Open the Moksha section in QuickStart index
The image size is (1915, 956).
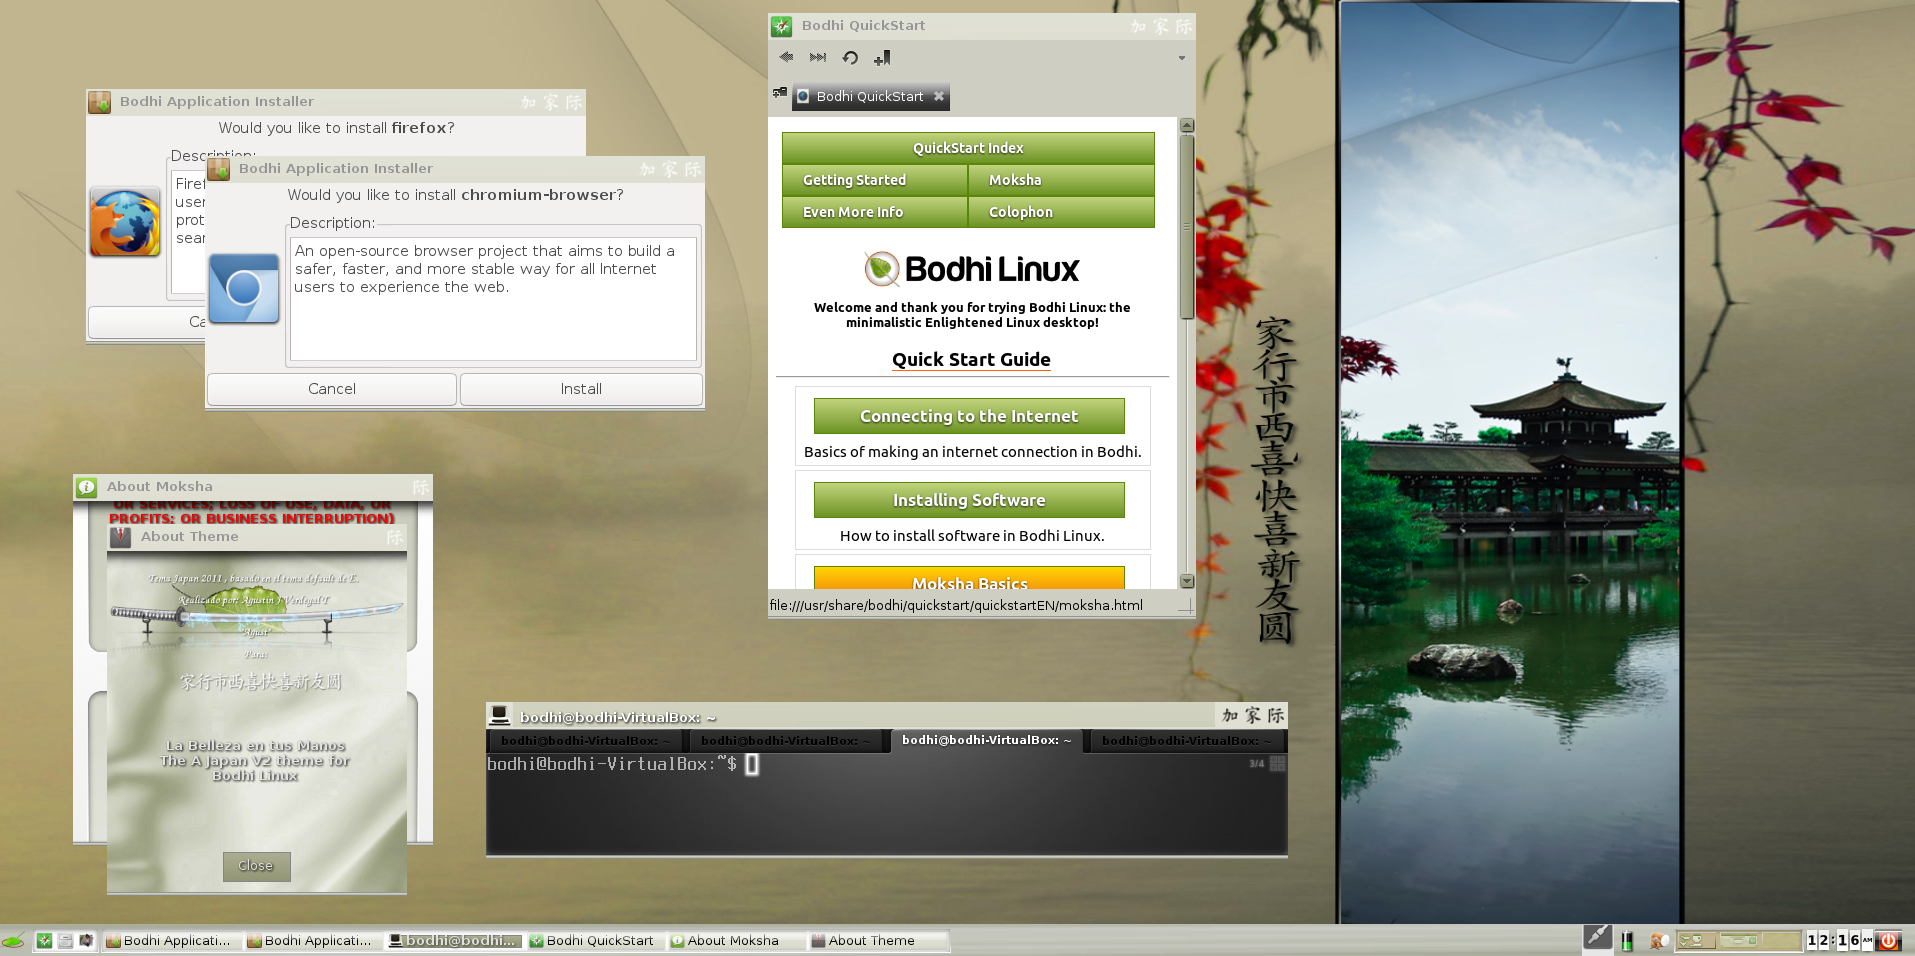1060,180
